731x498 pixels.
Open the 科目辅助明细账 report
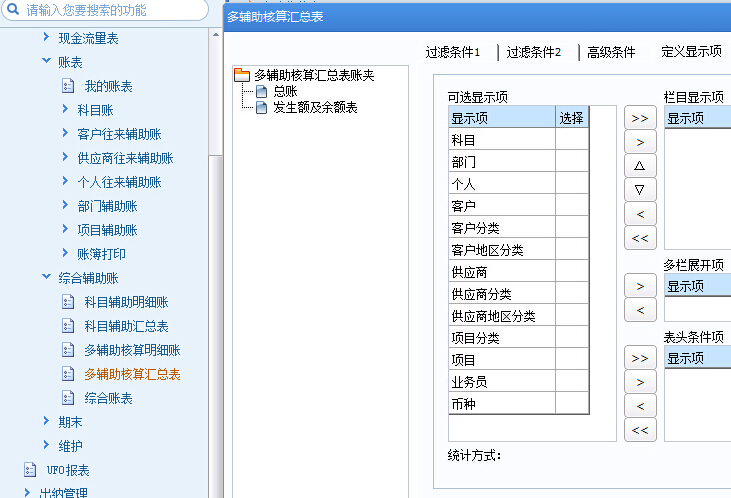[126, 302]
